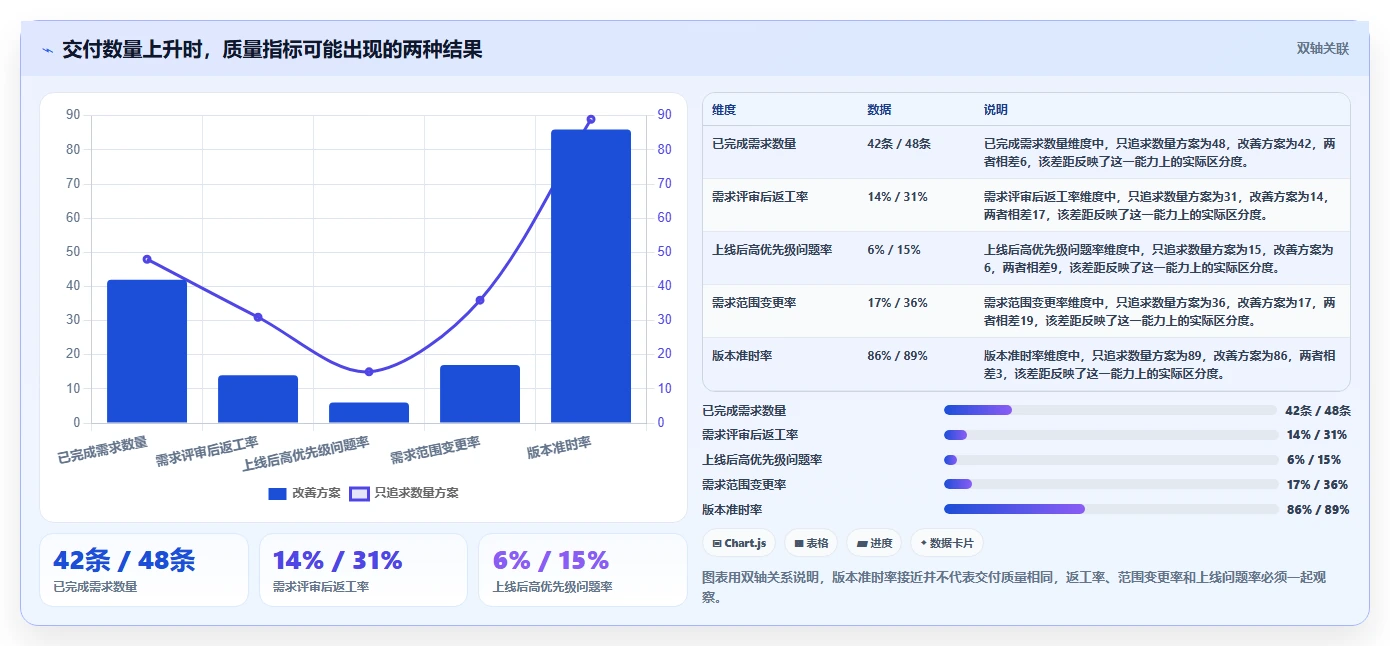Click the lowest line point at value 15
Screen dimensions: 1390x646
369,372
